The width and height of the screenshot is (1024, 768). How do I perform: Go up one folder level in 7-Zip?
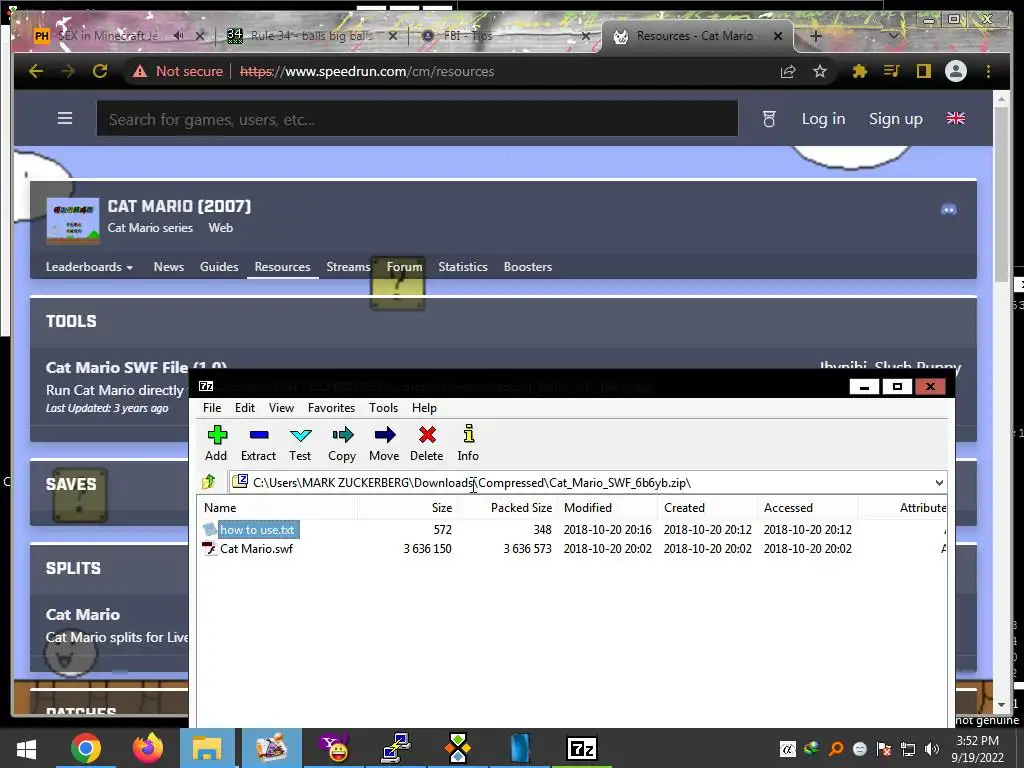coord(209,483)
